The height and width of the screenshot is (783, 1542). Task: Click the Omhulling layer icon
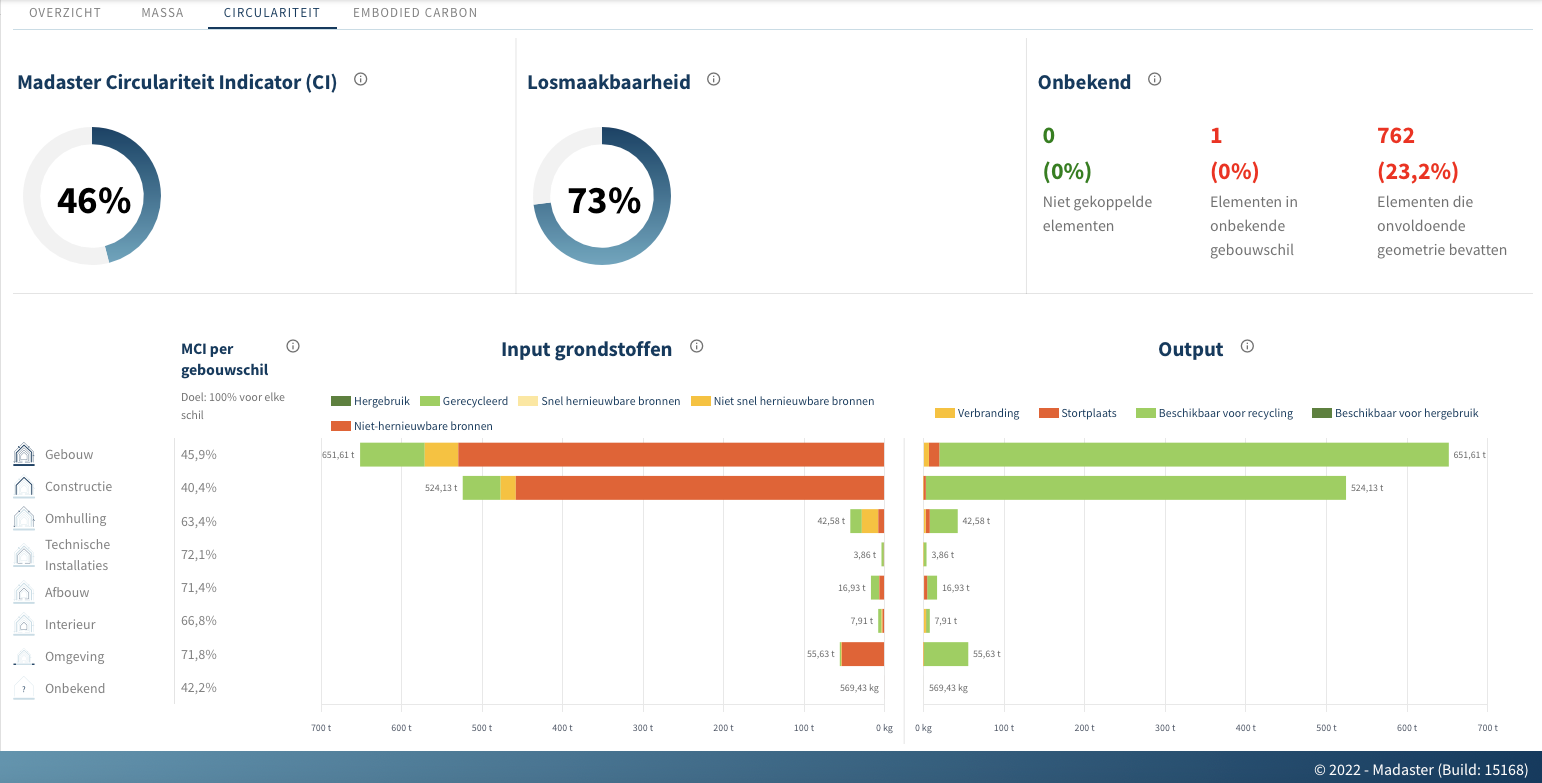pyautogui.click(x=24, y=519)
